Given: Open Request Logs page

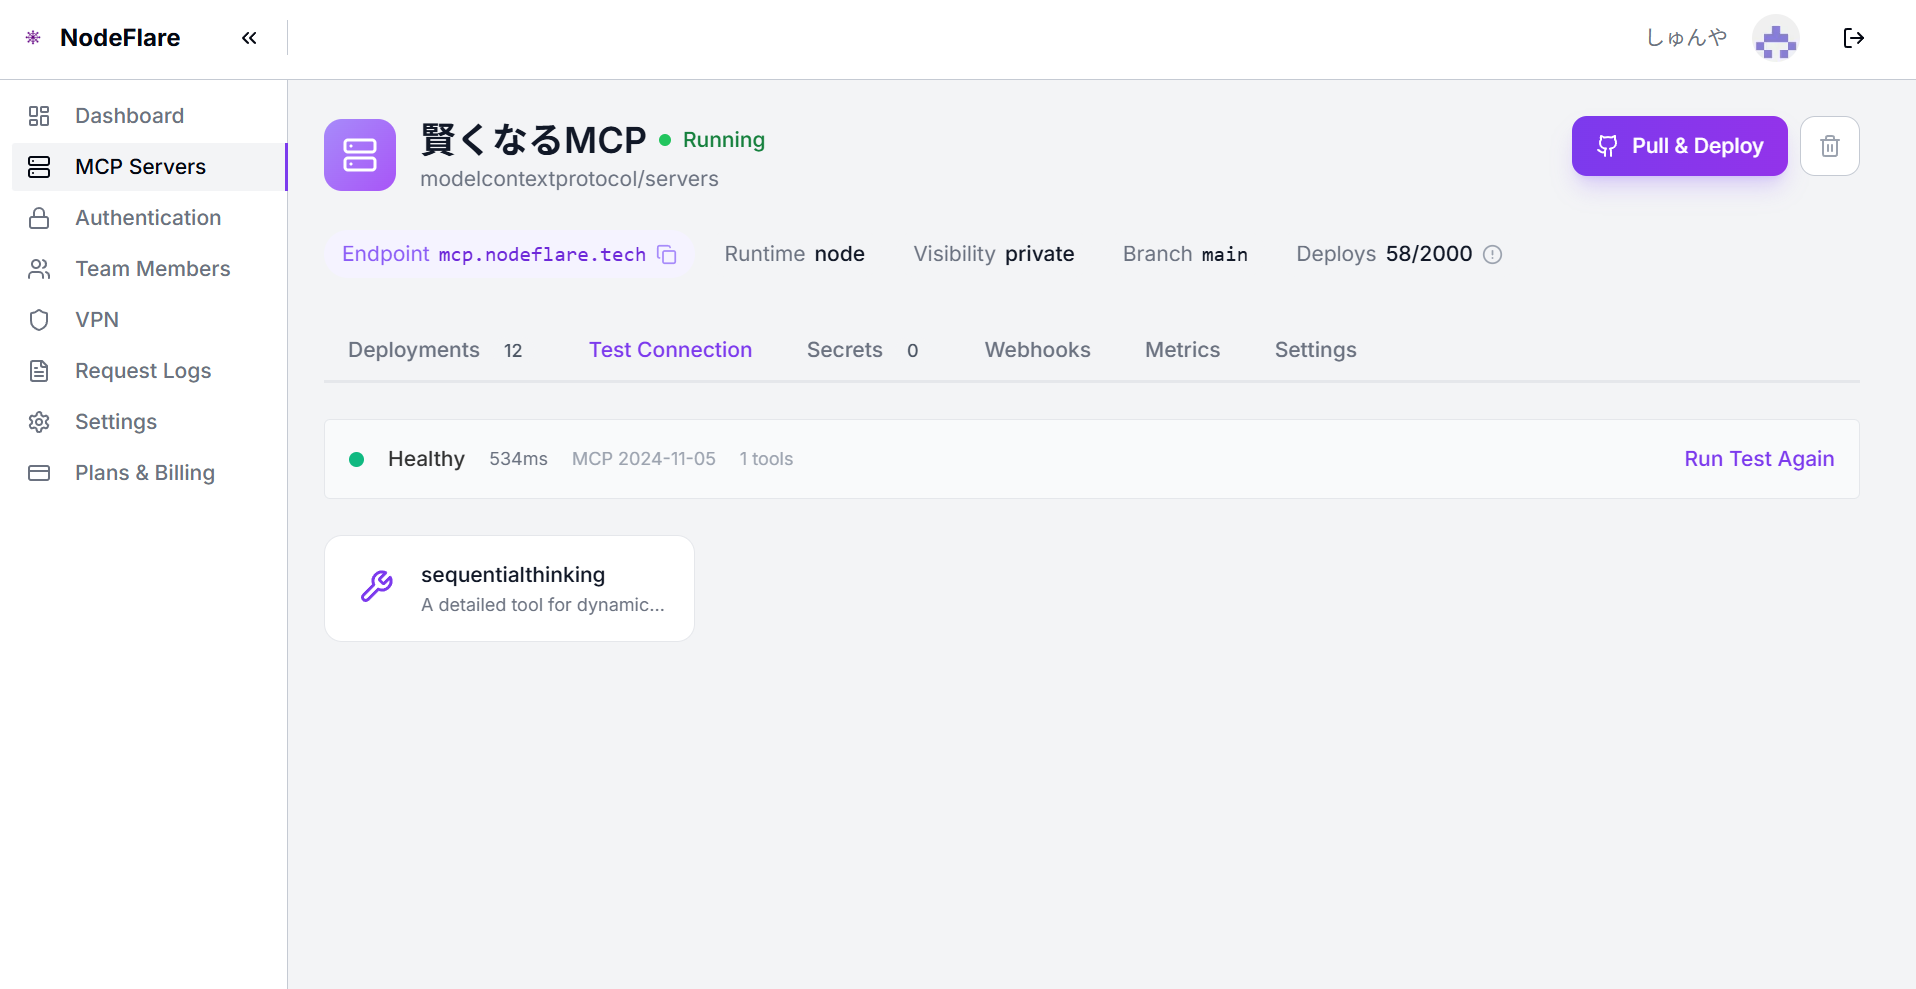Looking at the screenshot, I should click(x=149, y=371).
